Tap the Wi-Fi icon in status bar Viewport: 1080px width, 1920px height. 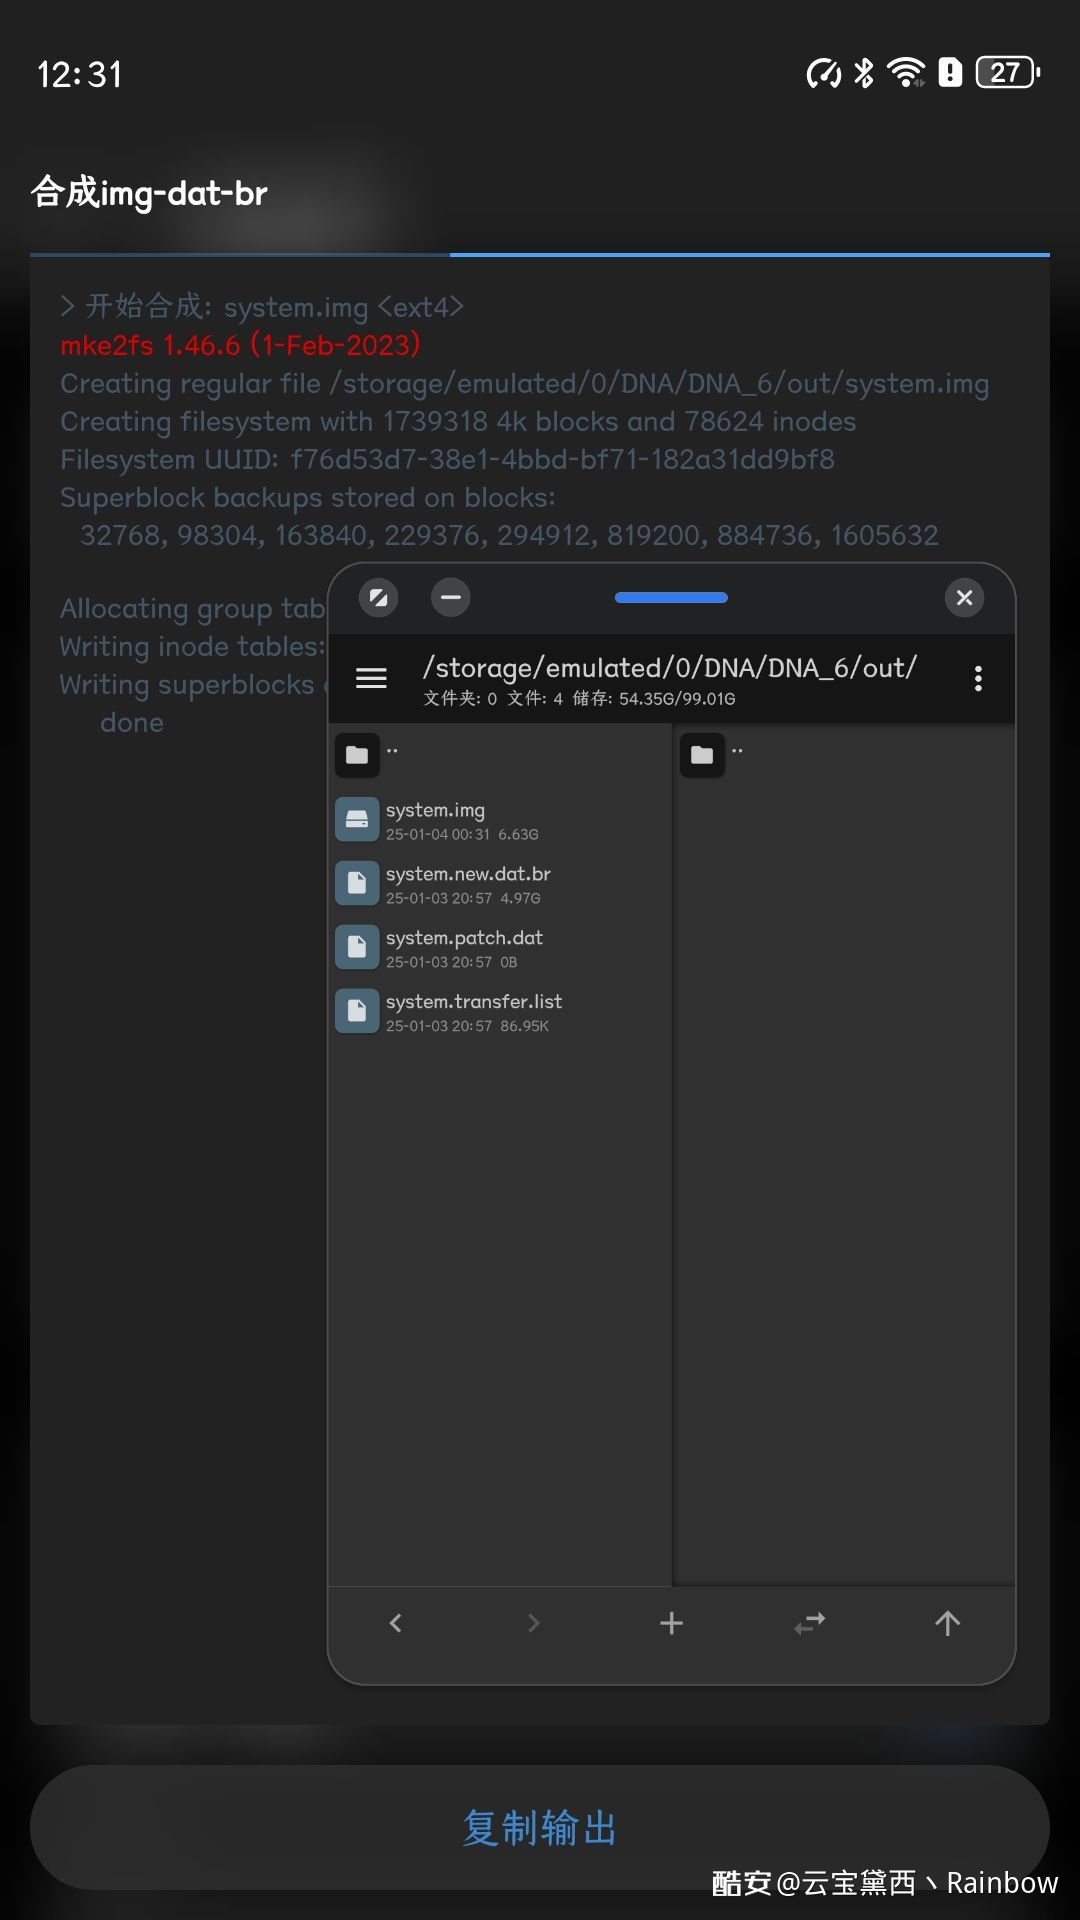[x=906, y=72]
